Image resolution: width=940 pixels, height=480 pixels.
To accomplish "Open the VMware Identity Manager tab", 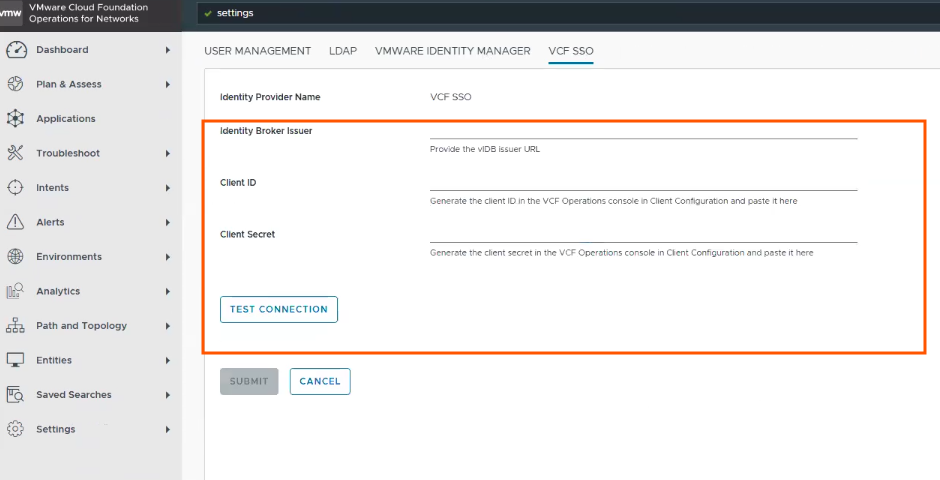I will pyautogui.click(x=453, y=51).
